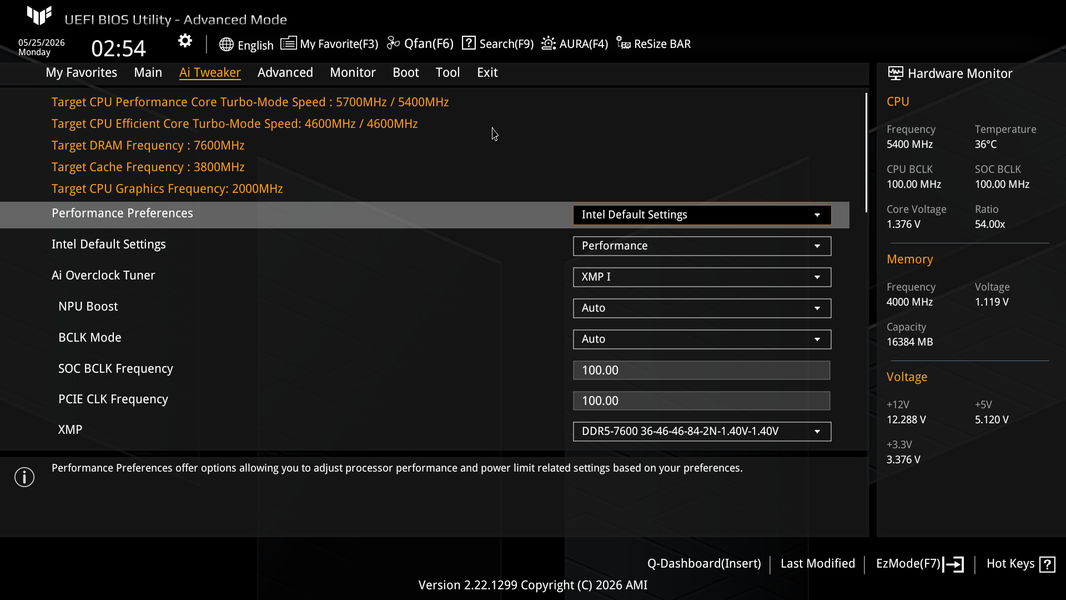Click Target Cache Frequency : 3800MHz text
This screenshot has height=600, width=1066.
[148, 167]
